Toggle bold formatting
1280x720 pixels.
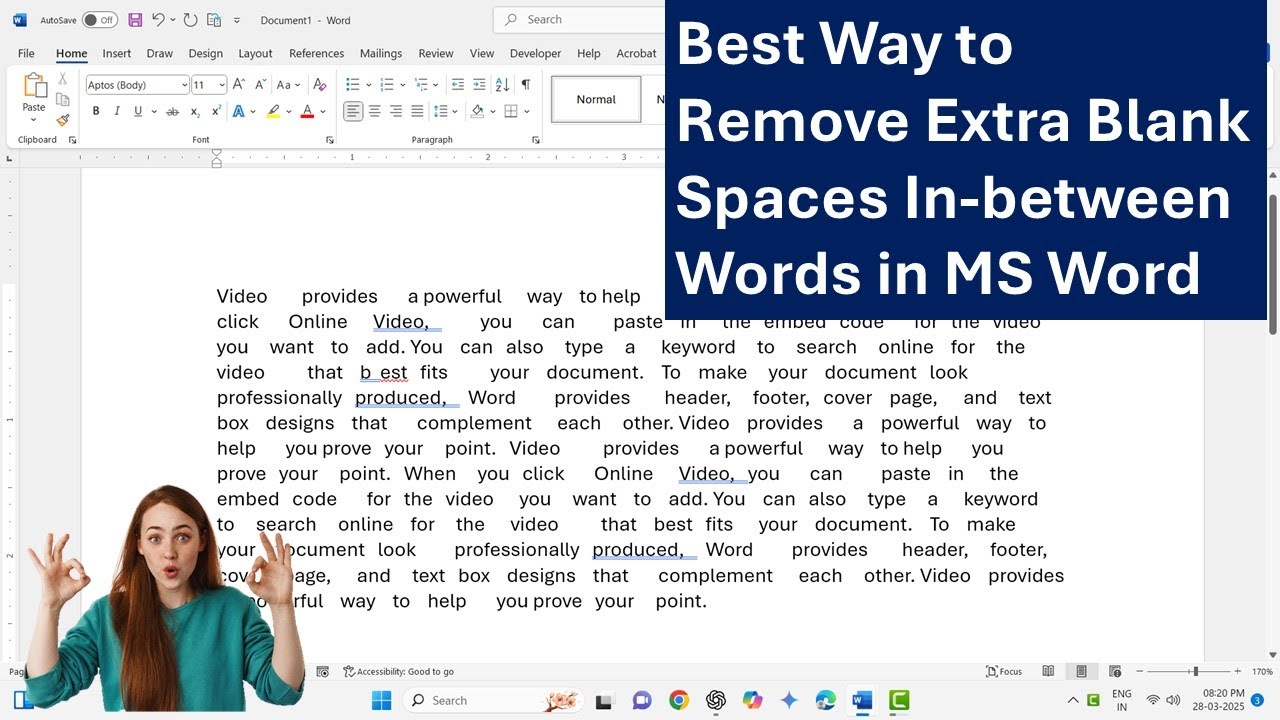click(x=96, y=112)
